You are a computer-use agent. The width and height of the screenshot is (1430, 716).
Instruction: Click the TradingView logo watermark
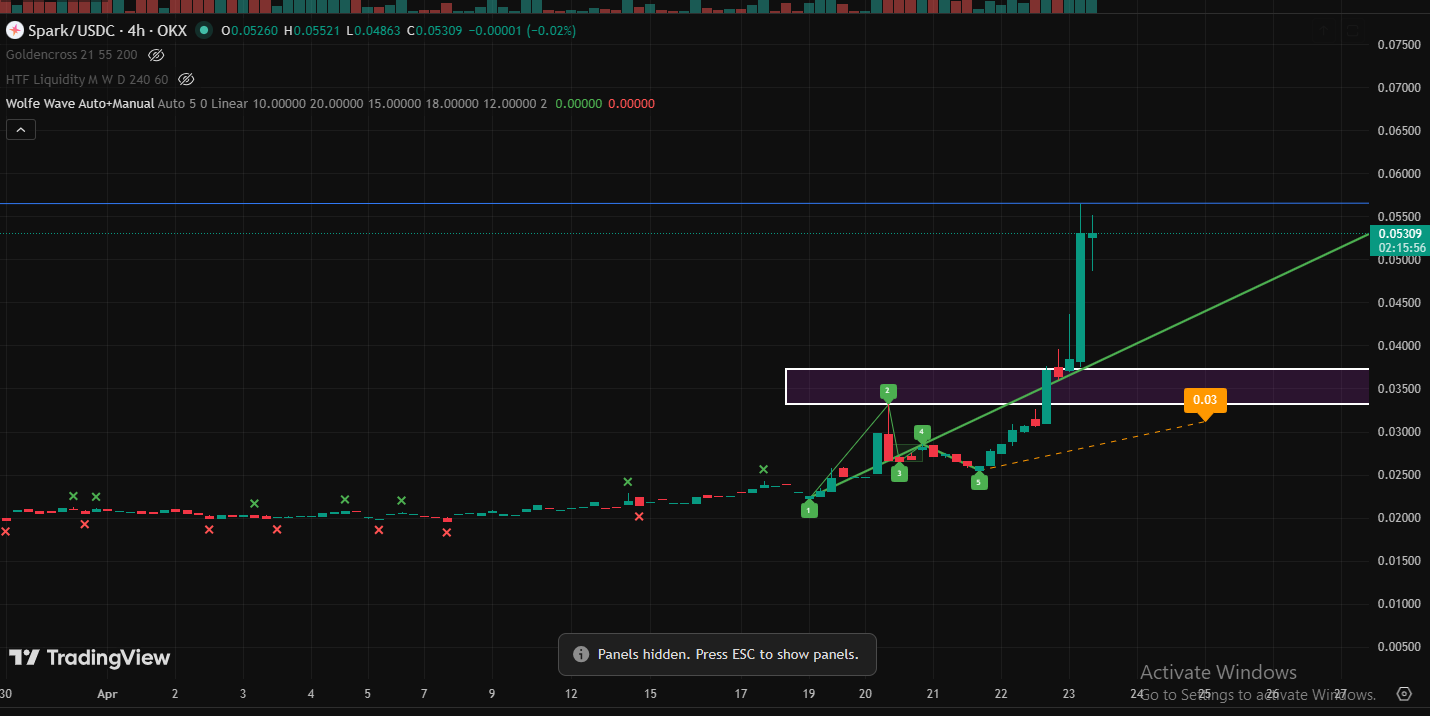[x=89, y=657]
